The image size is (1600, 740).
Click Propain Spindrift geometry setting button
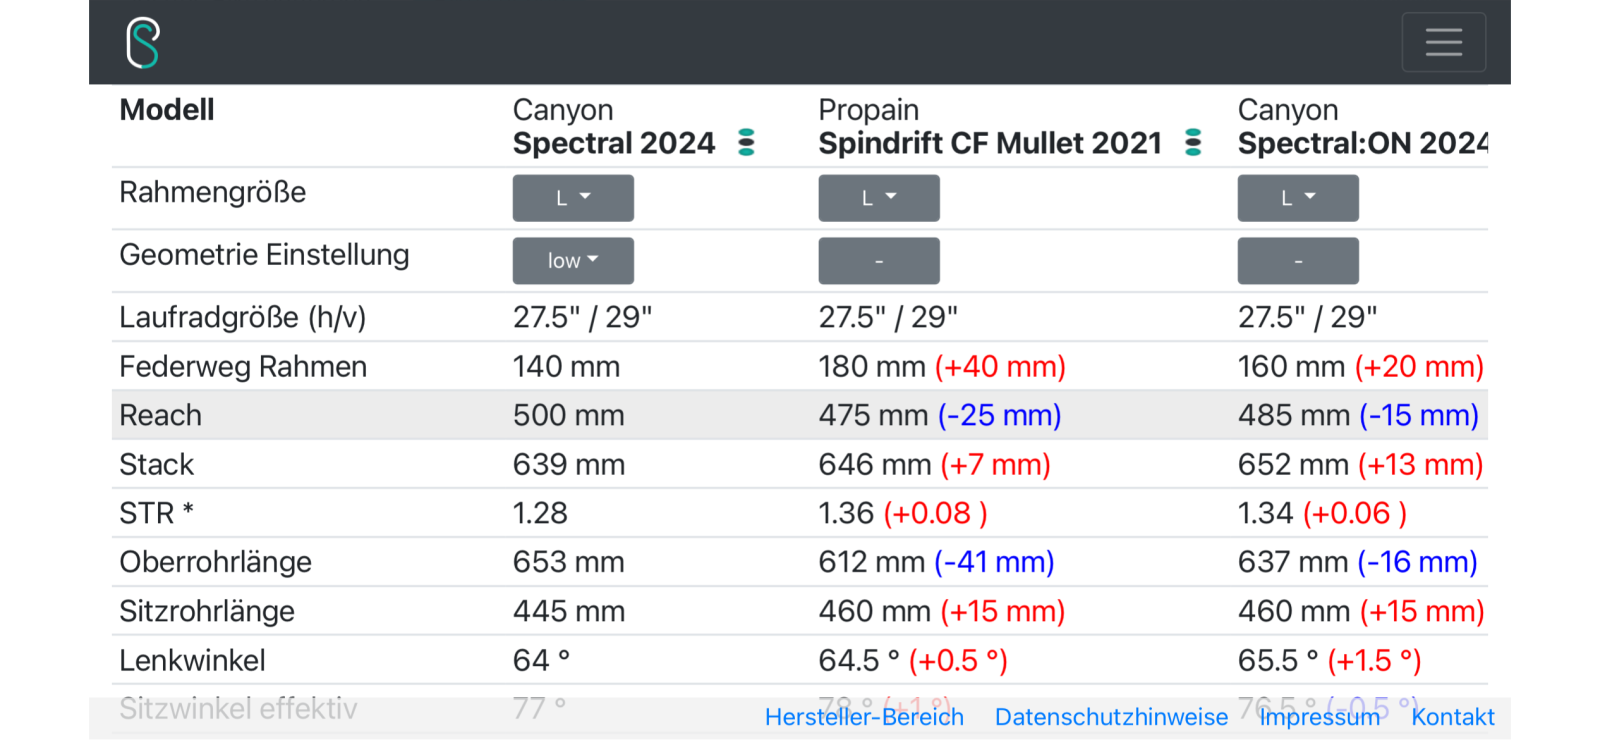[879, 261]
